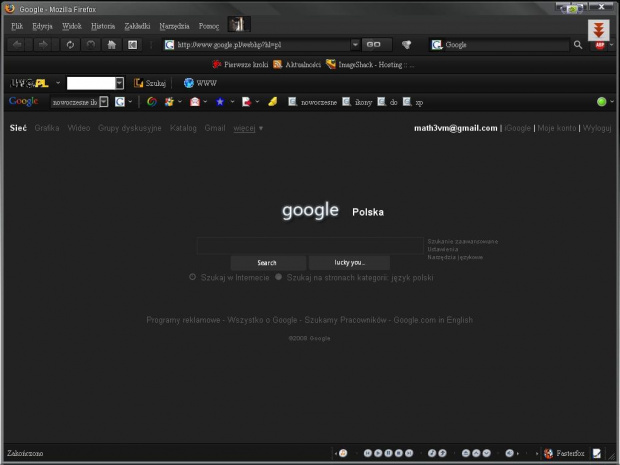Click the Gmail envelope icon on toolbar

point(195,102)
